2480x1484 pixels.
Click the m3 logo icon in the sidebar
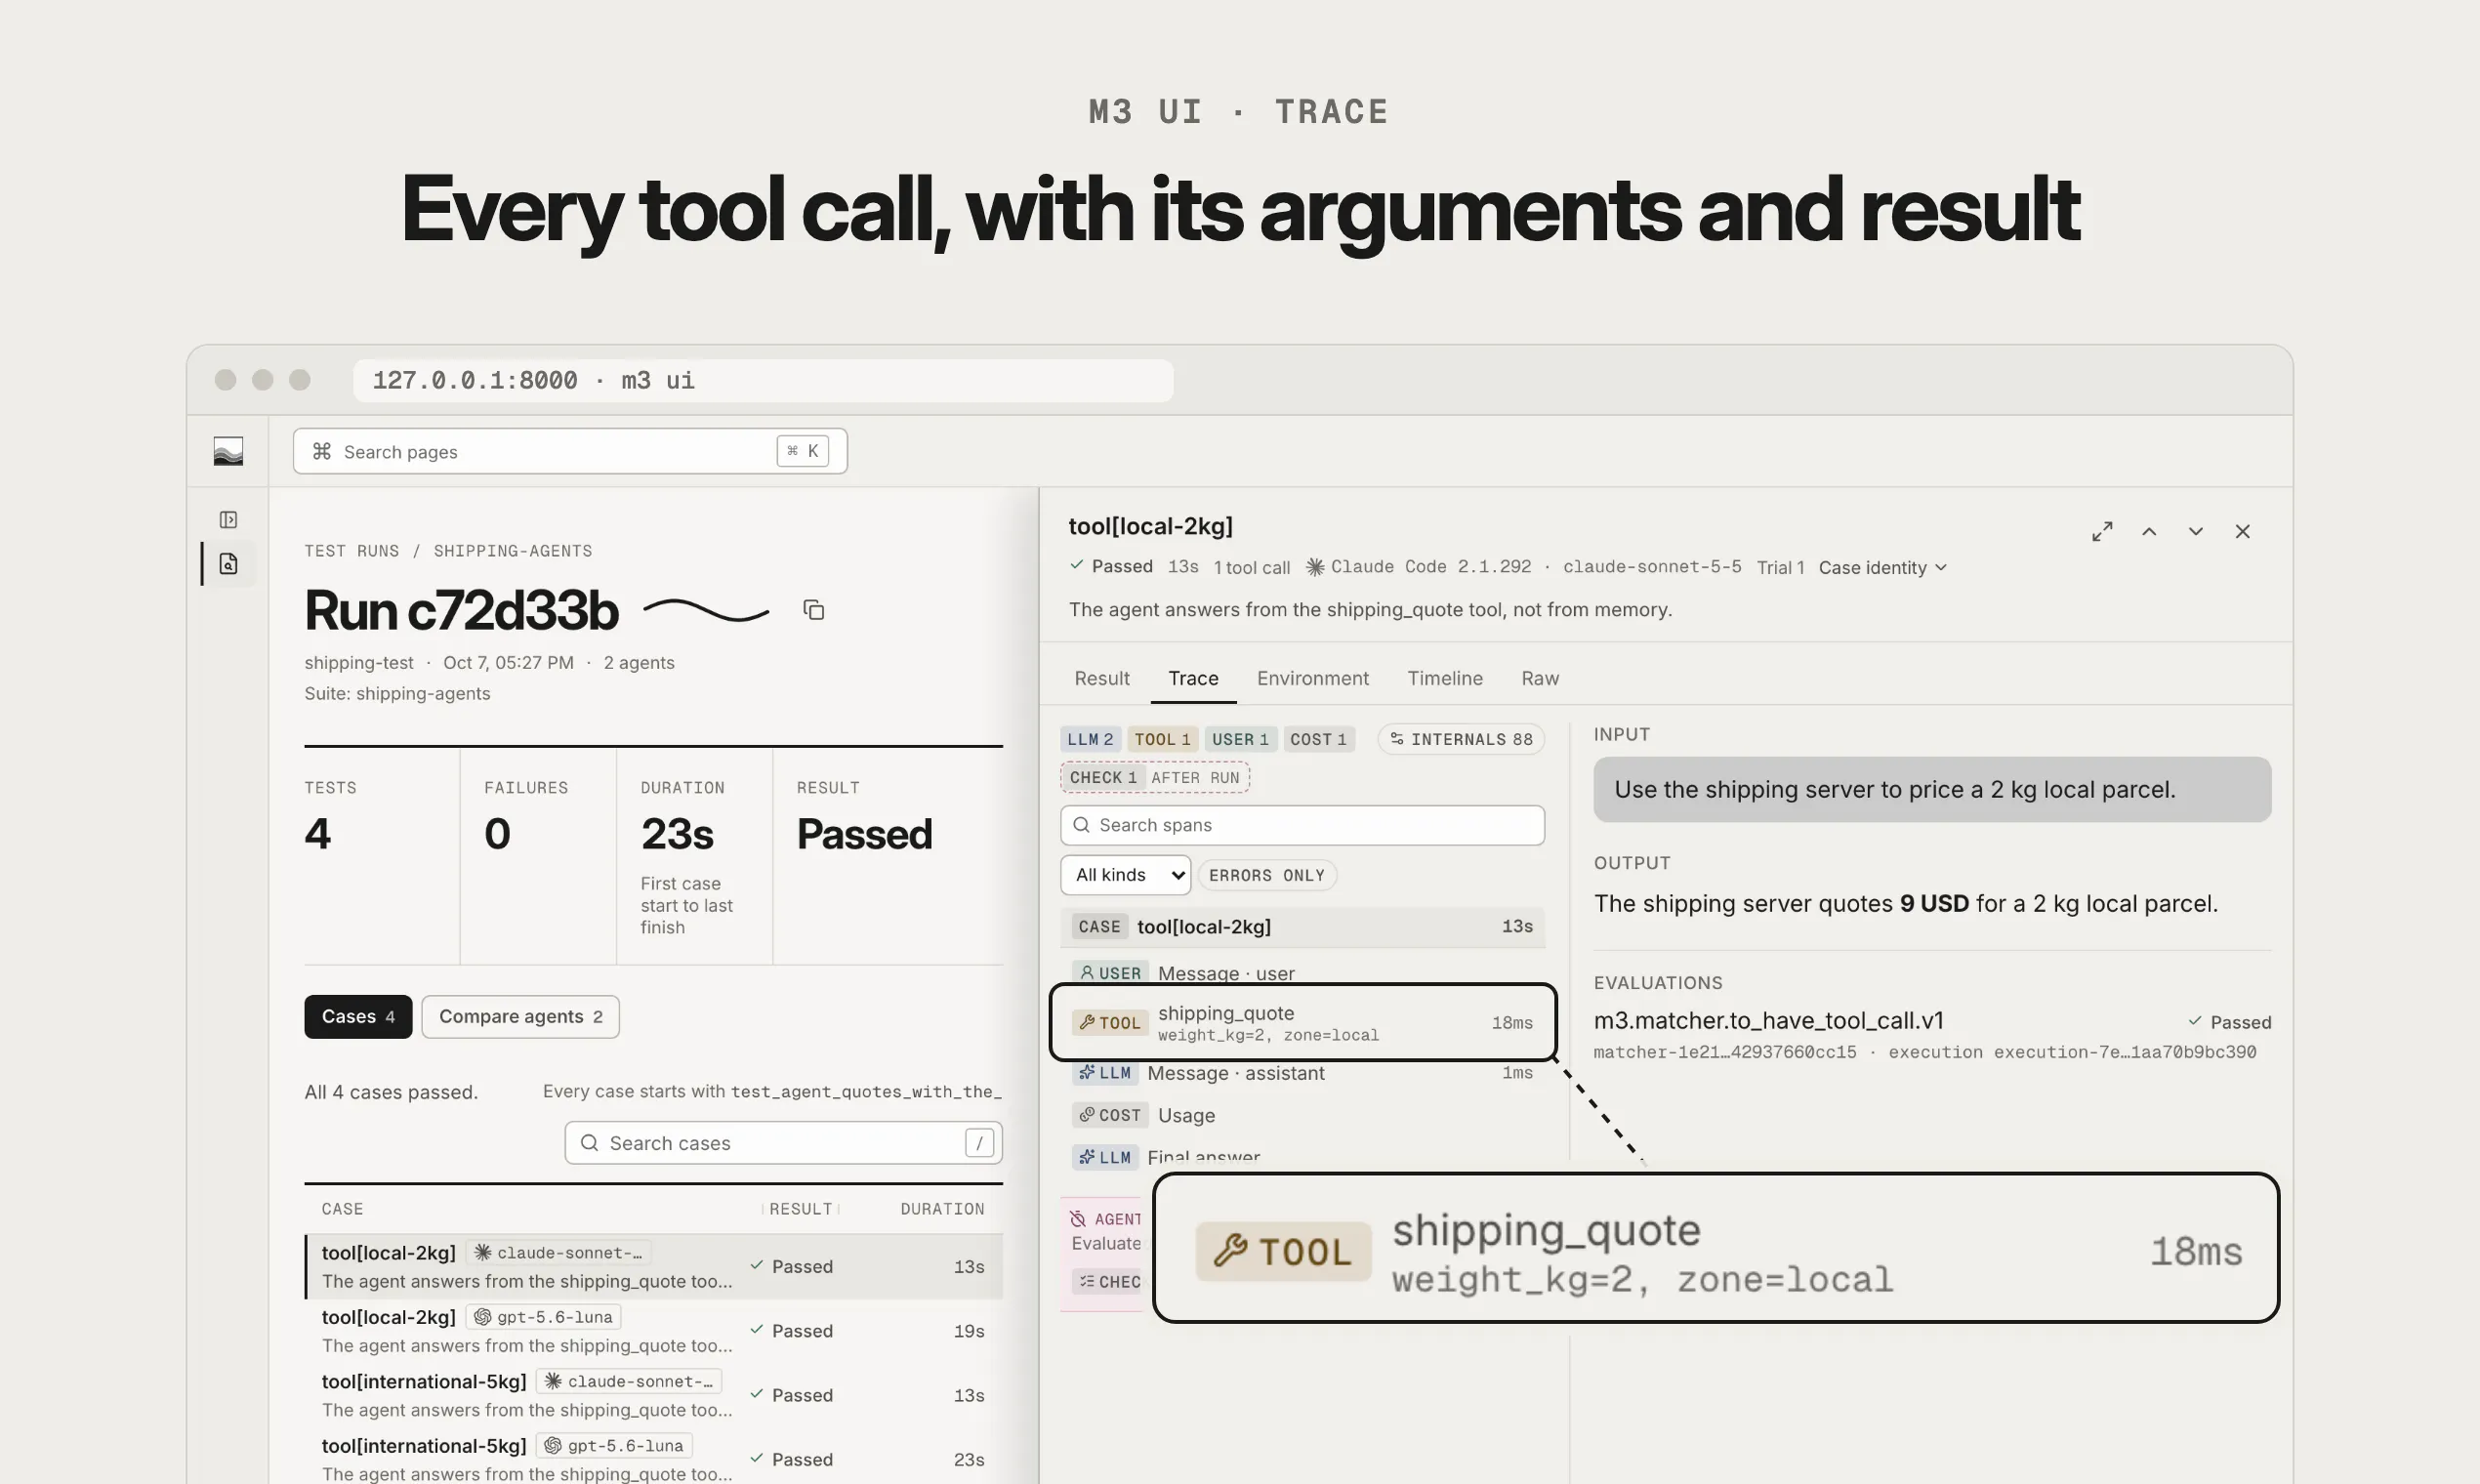[228, 451]
